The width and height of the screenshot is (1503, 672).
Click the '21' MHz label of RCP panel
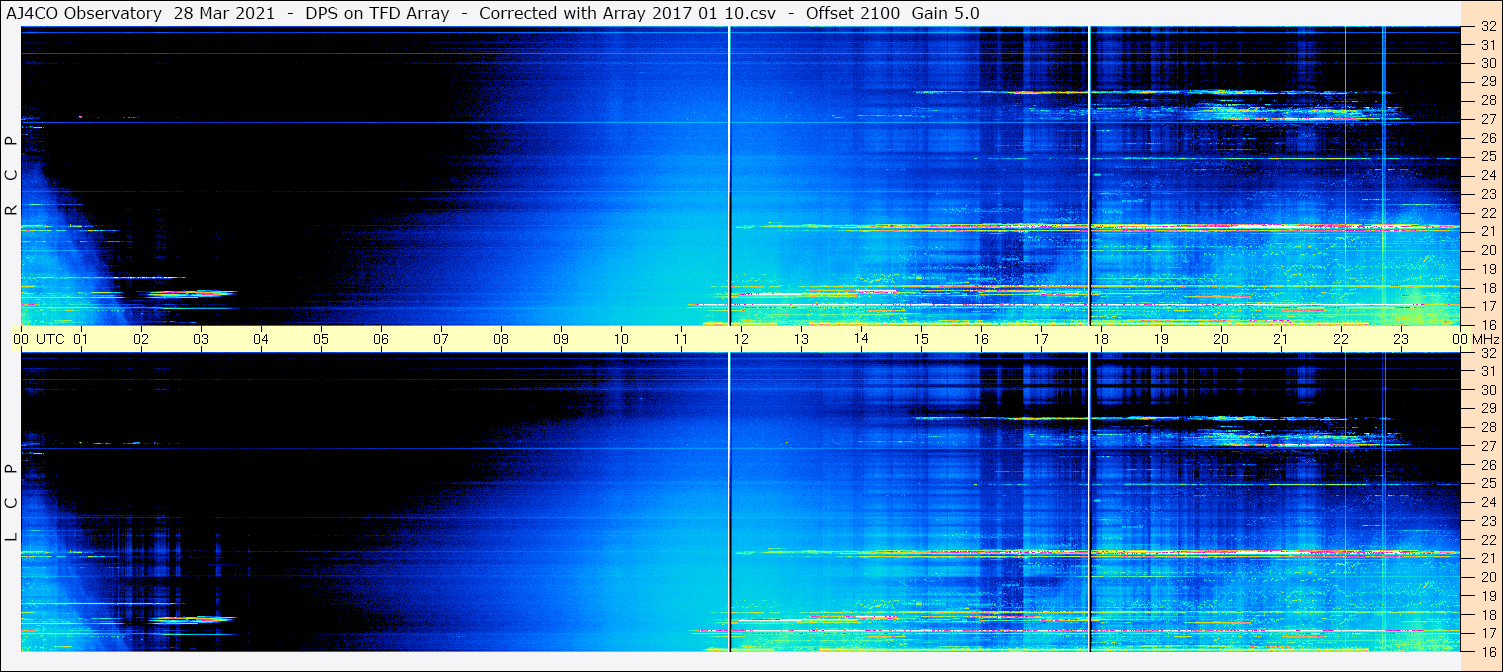coord(1487,232)
